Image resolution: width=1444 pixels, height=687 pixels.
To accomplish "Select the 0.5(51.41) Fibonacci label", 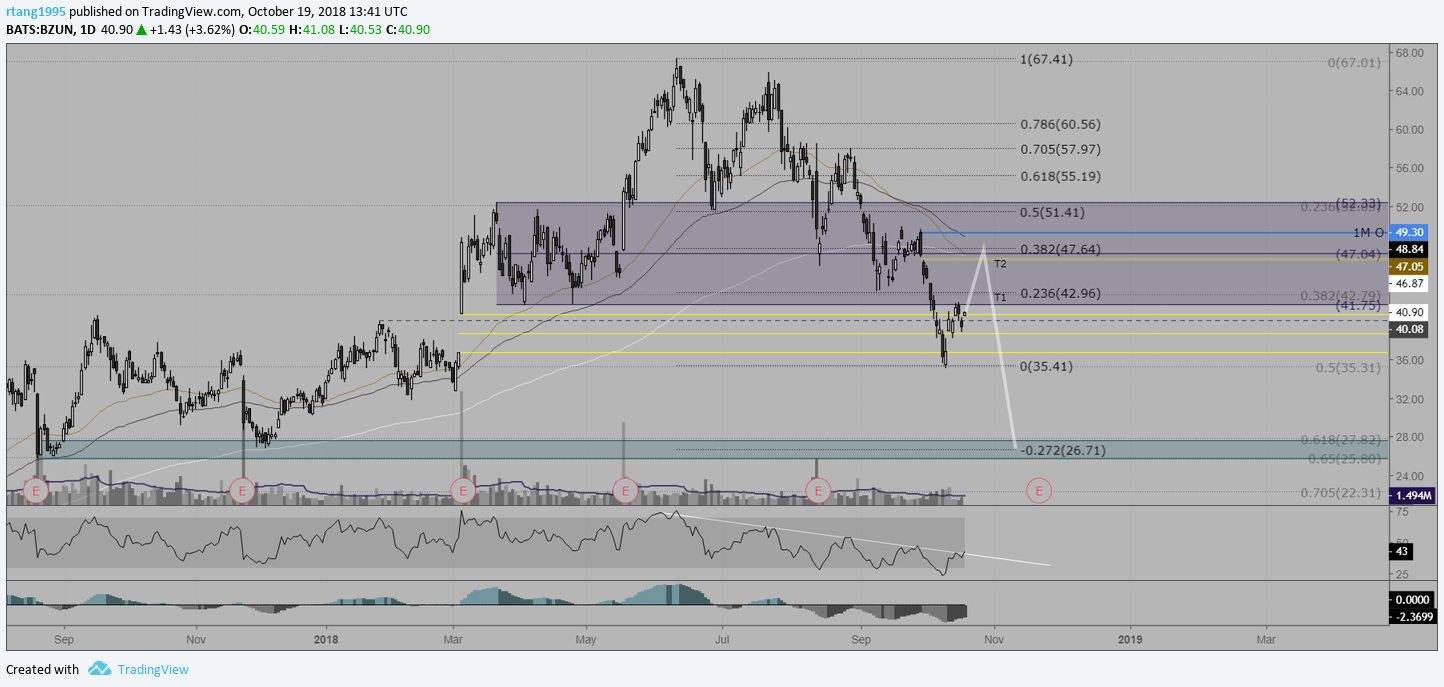I will (1052, 212).
